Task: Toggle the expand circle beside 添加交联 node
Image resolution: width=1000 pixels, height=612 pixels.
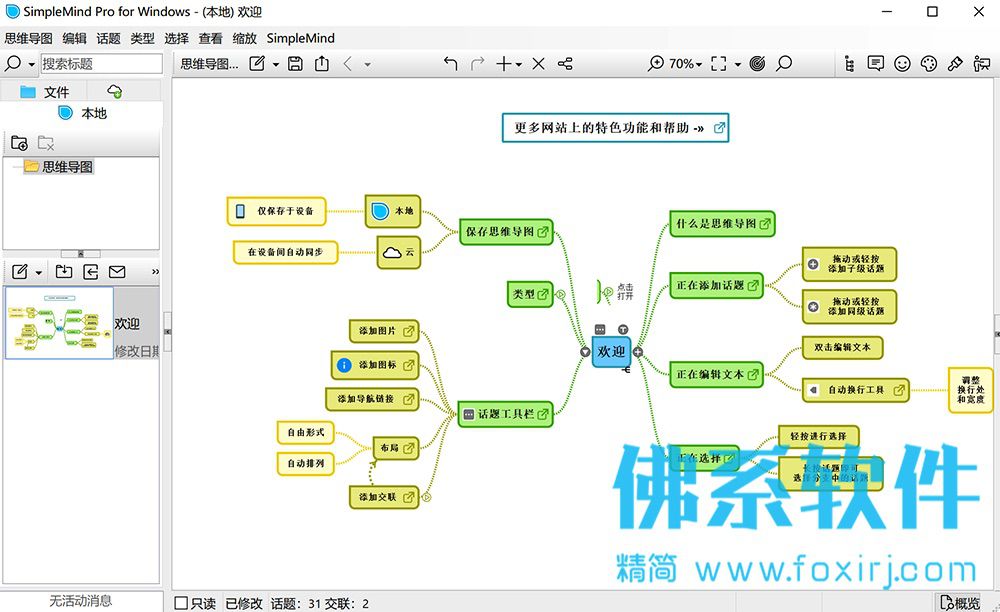Action: 427,497
